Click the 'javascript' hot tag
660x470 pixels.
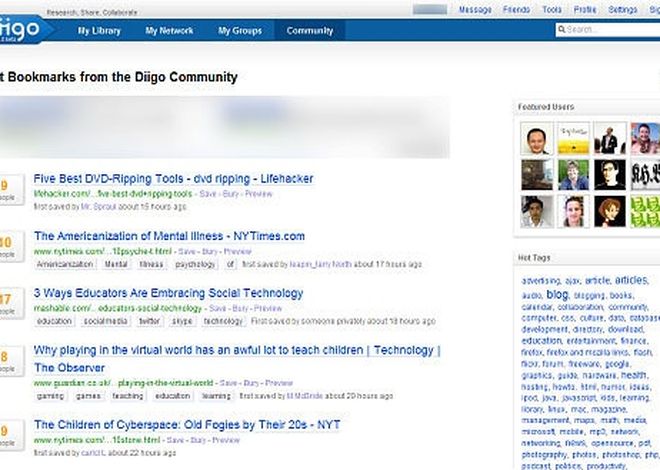point(579,398)
